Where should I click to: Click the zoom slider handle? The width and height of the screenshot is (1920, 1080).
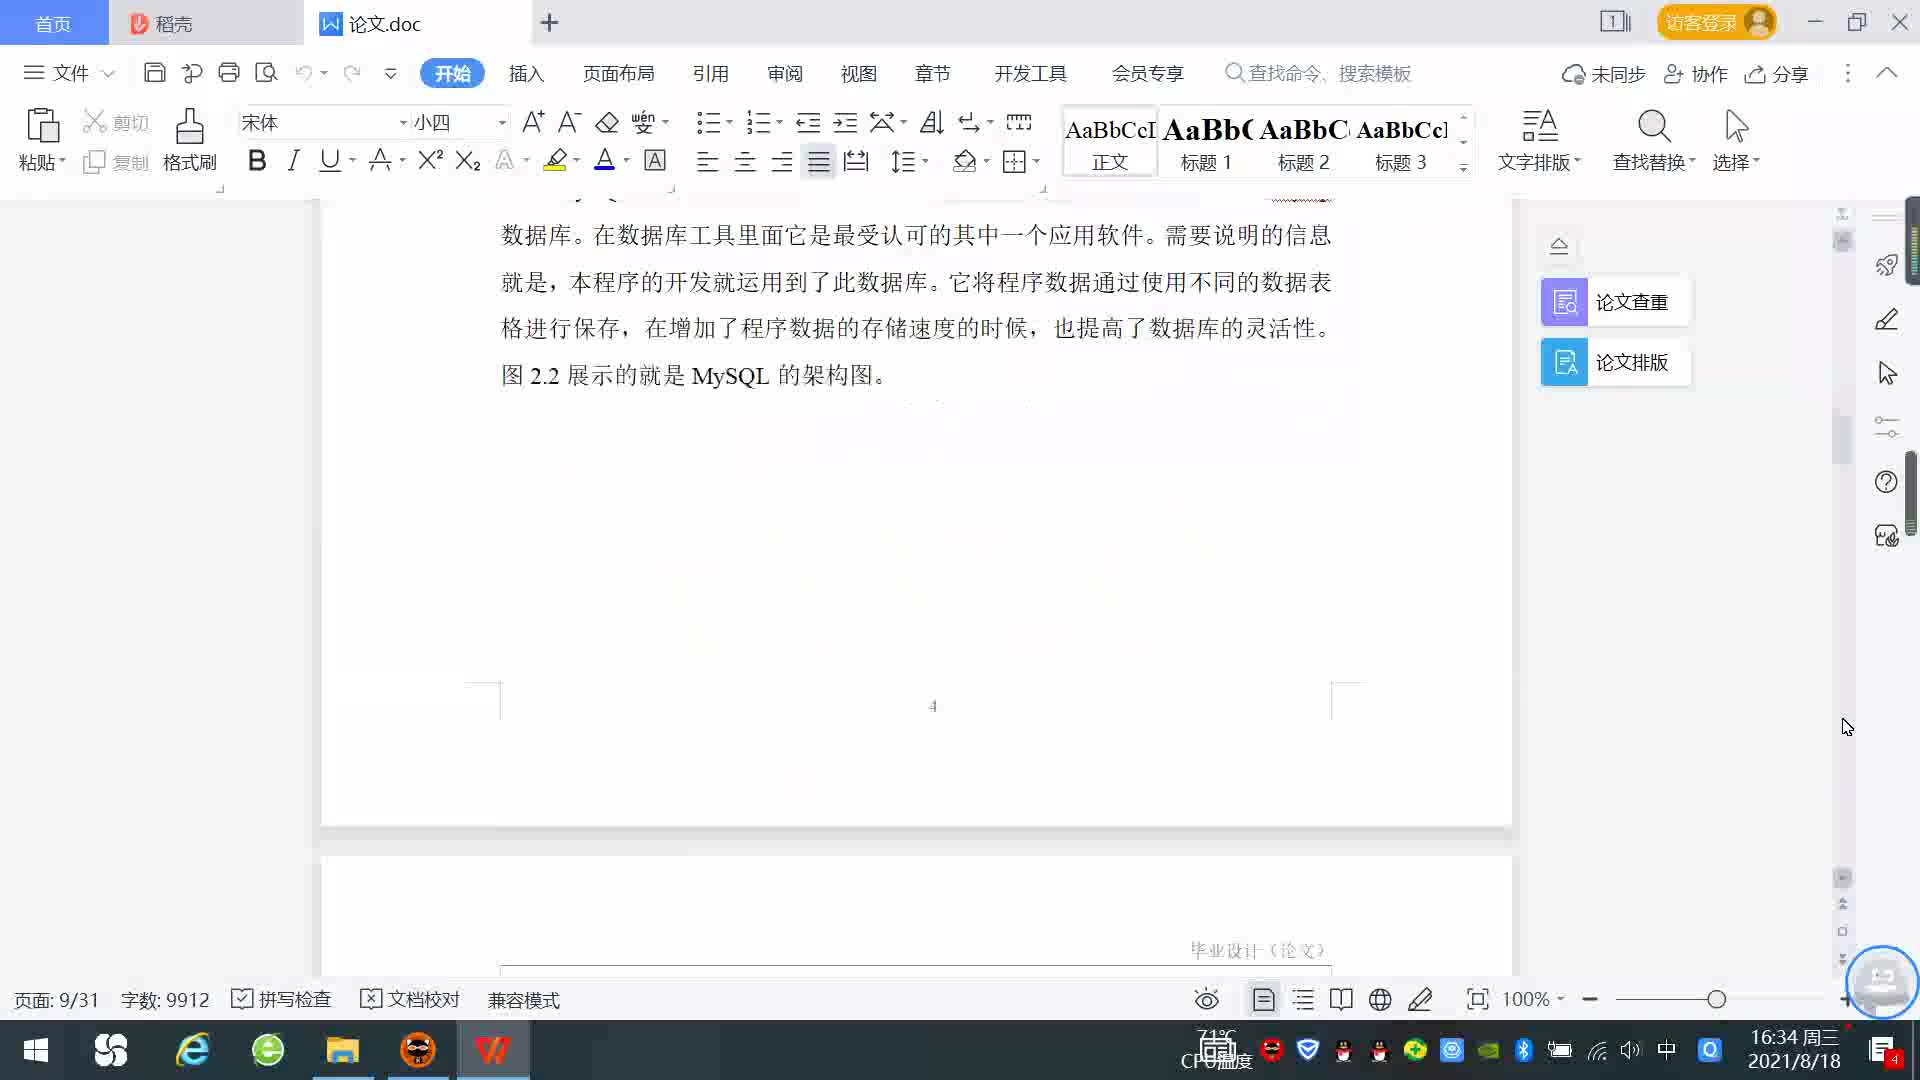[1716, 999]
